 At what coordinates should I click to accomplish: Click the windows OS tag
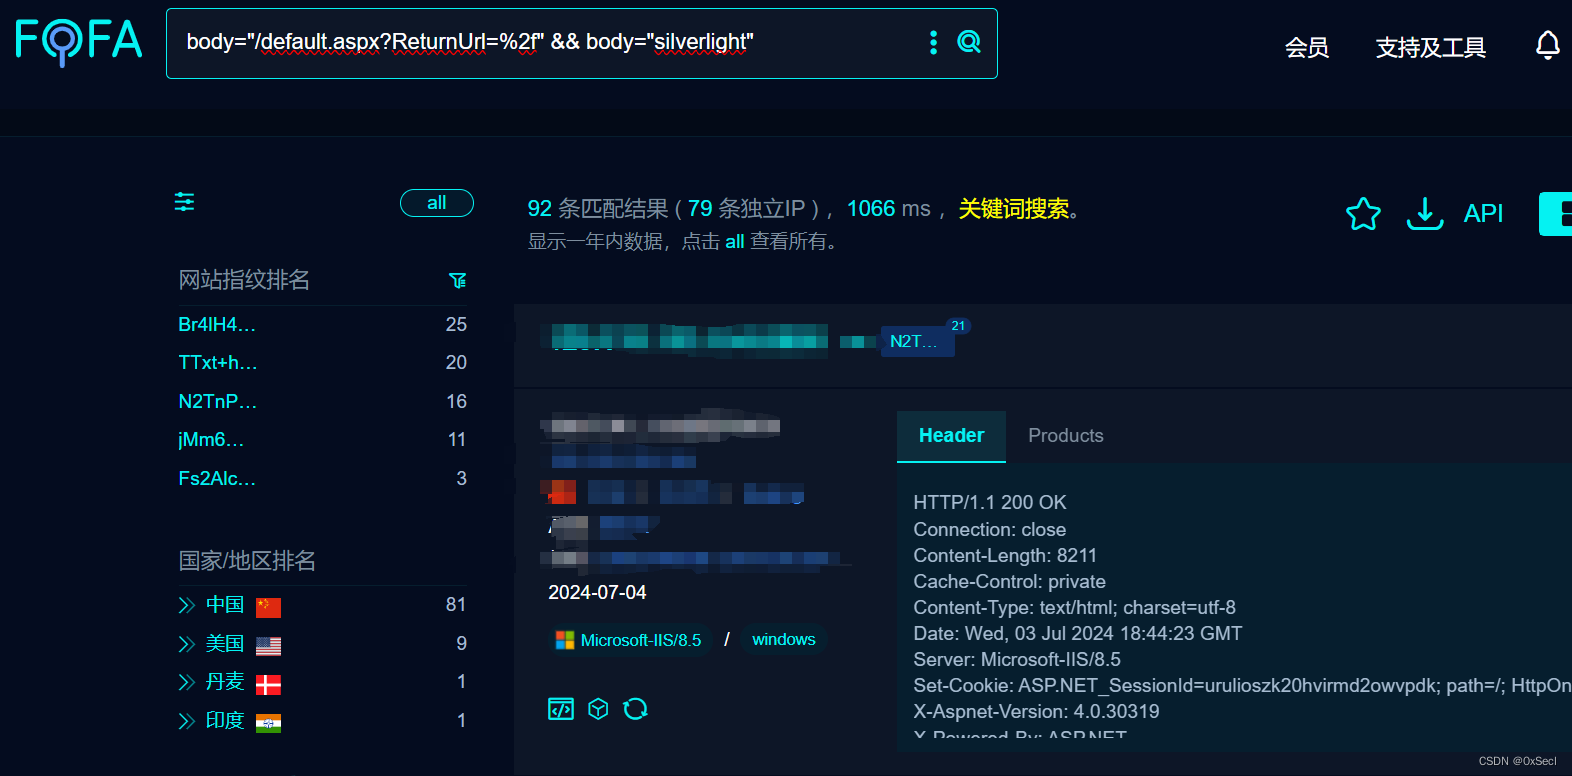[784, 640]
